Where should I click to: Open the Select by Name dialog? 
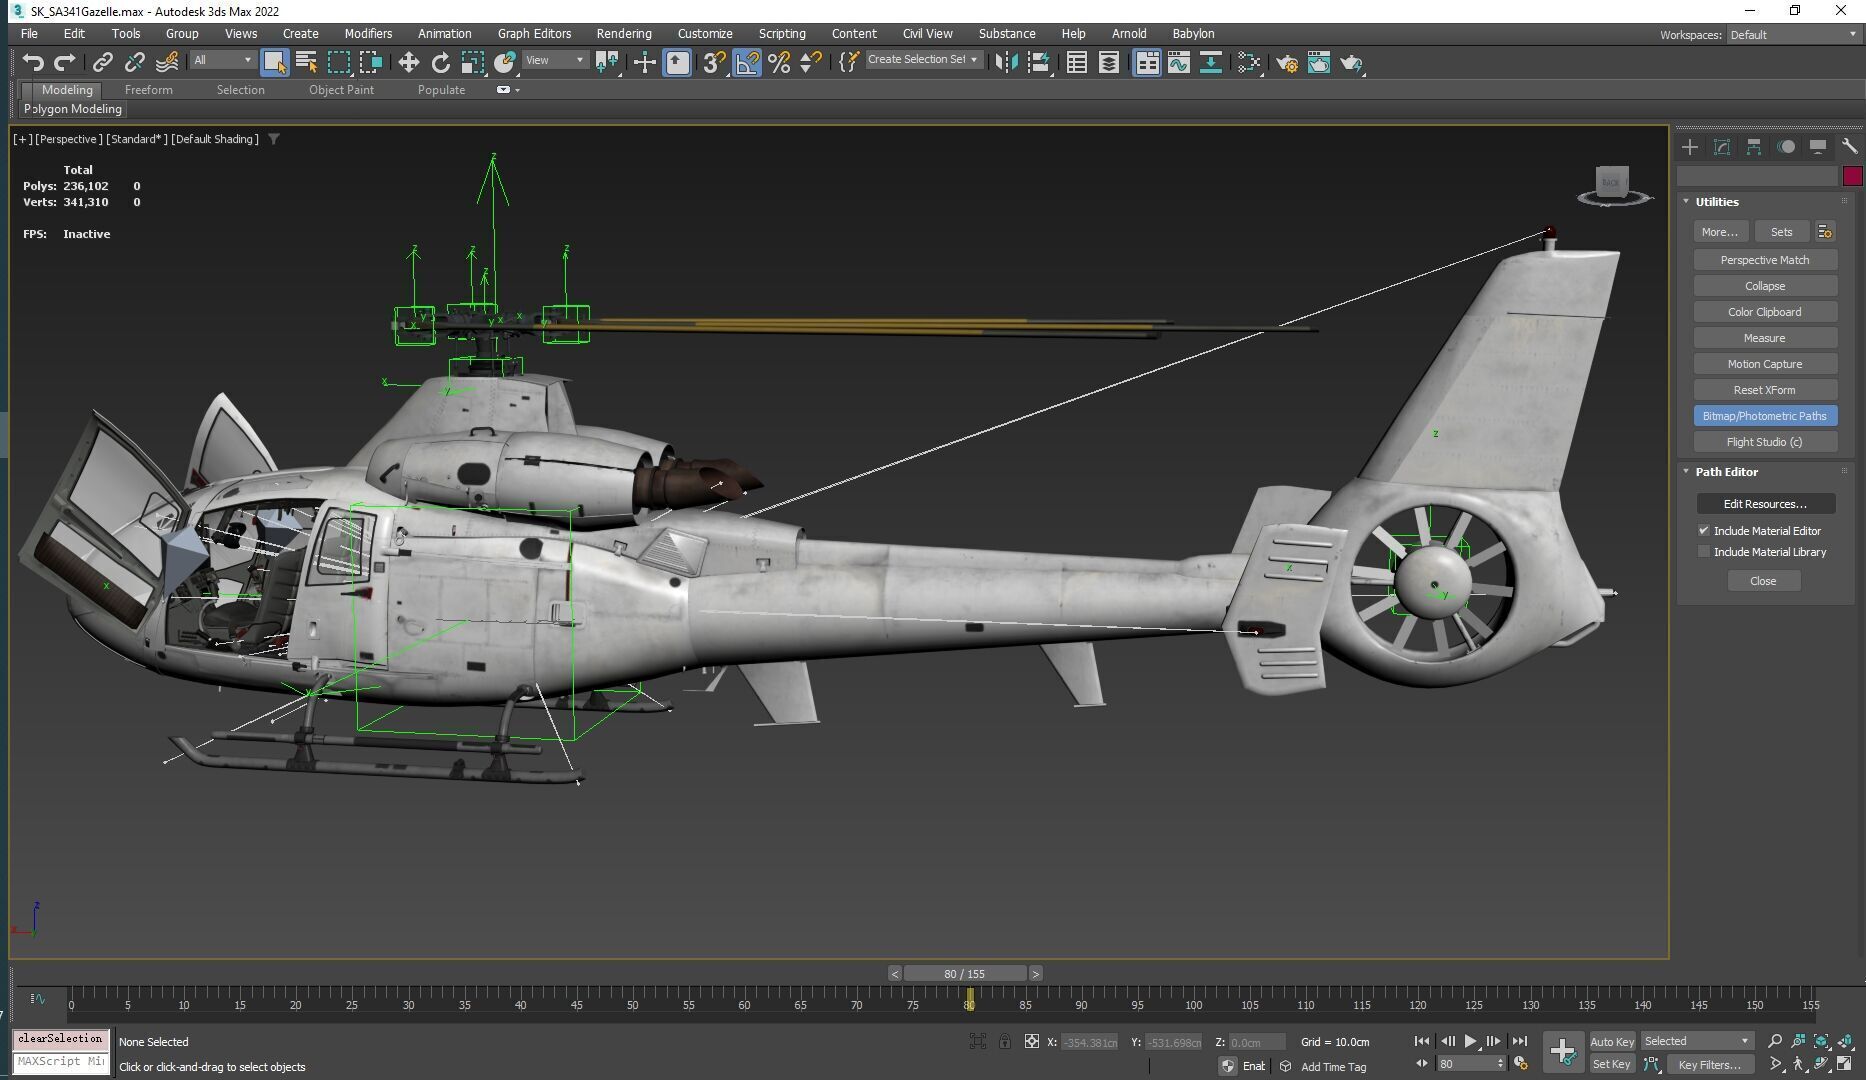point(306,63)
